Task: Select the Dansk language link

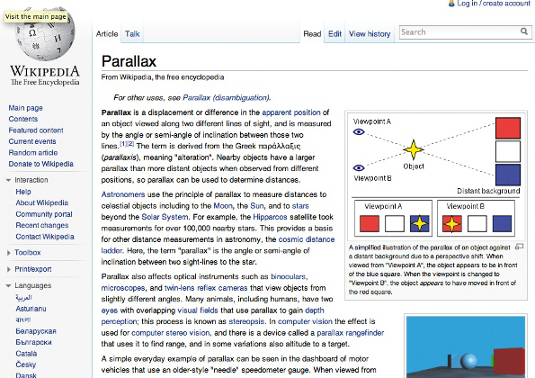Action: pyautogui.click(x=26, y=375)
